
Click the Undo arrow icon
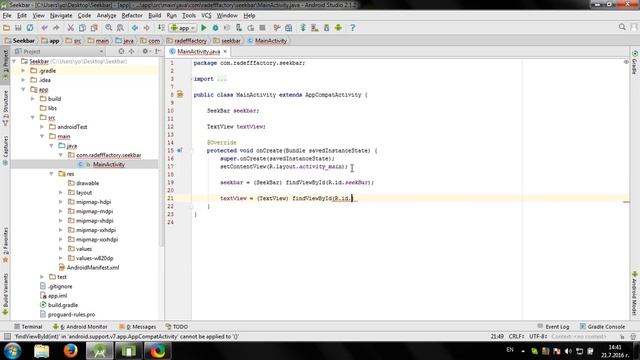[x=44, y=28]
